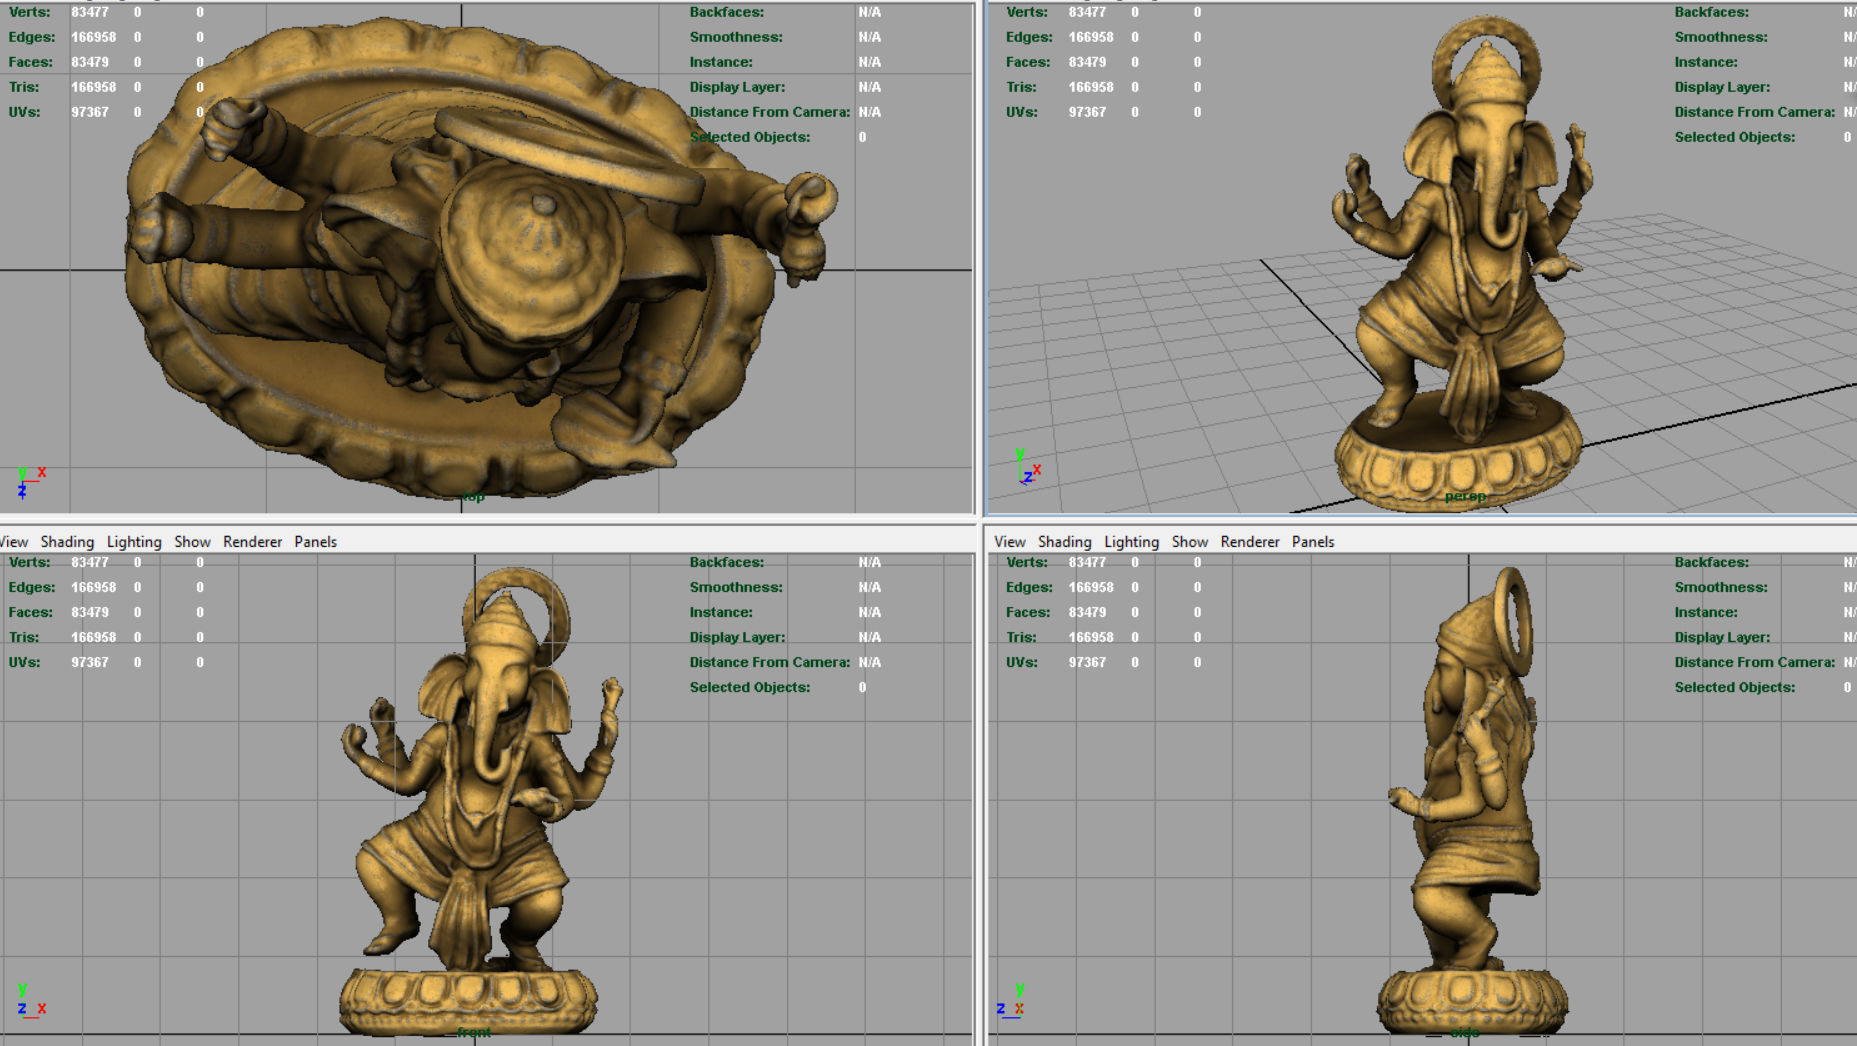Open Panels menu in side viewport panel
The height and width of the screenshot is (1046, 1857).
tap(1313, 541)
